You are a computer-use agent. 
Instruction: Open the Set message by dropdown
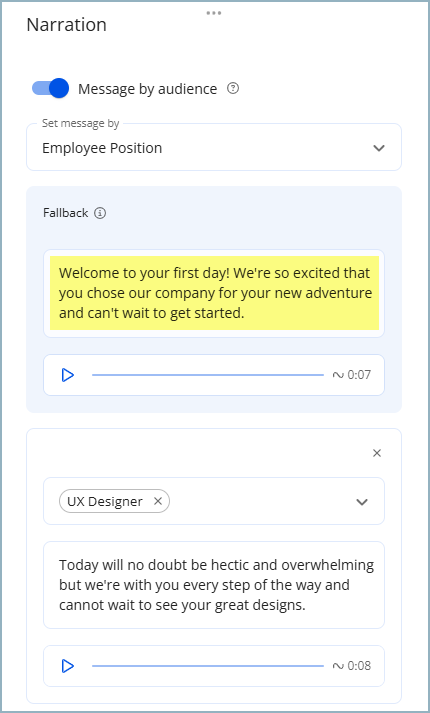[214, 147]
